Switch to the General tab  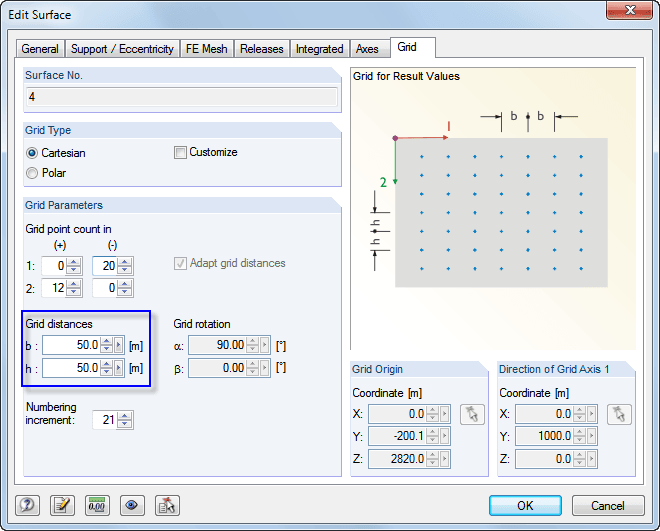[40, 49]
